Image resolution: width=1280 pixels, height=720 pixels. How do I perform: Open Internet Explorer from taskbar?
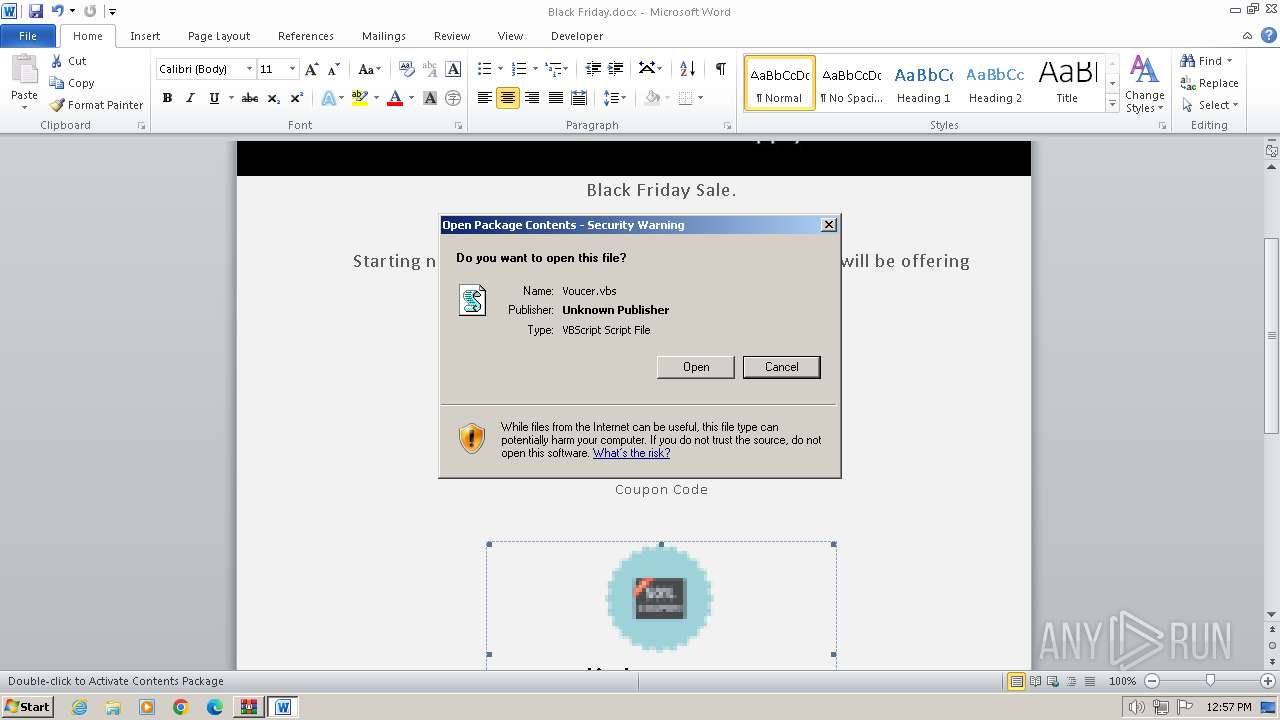pos(79,707)
